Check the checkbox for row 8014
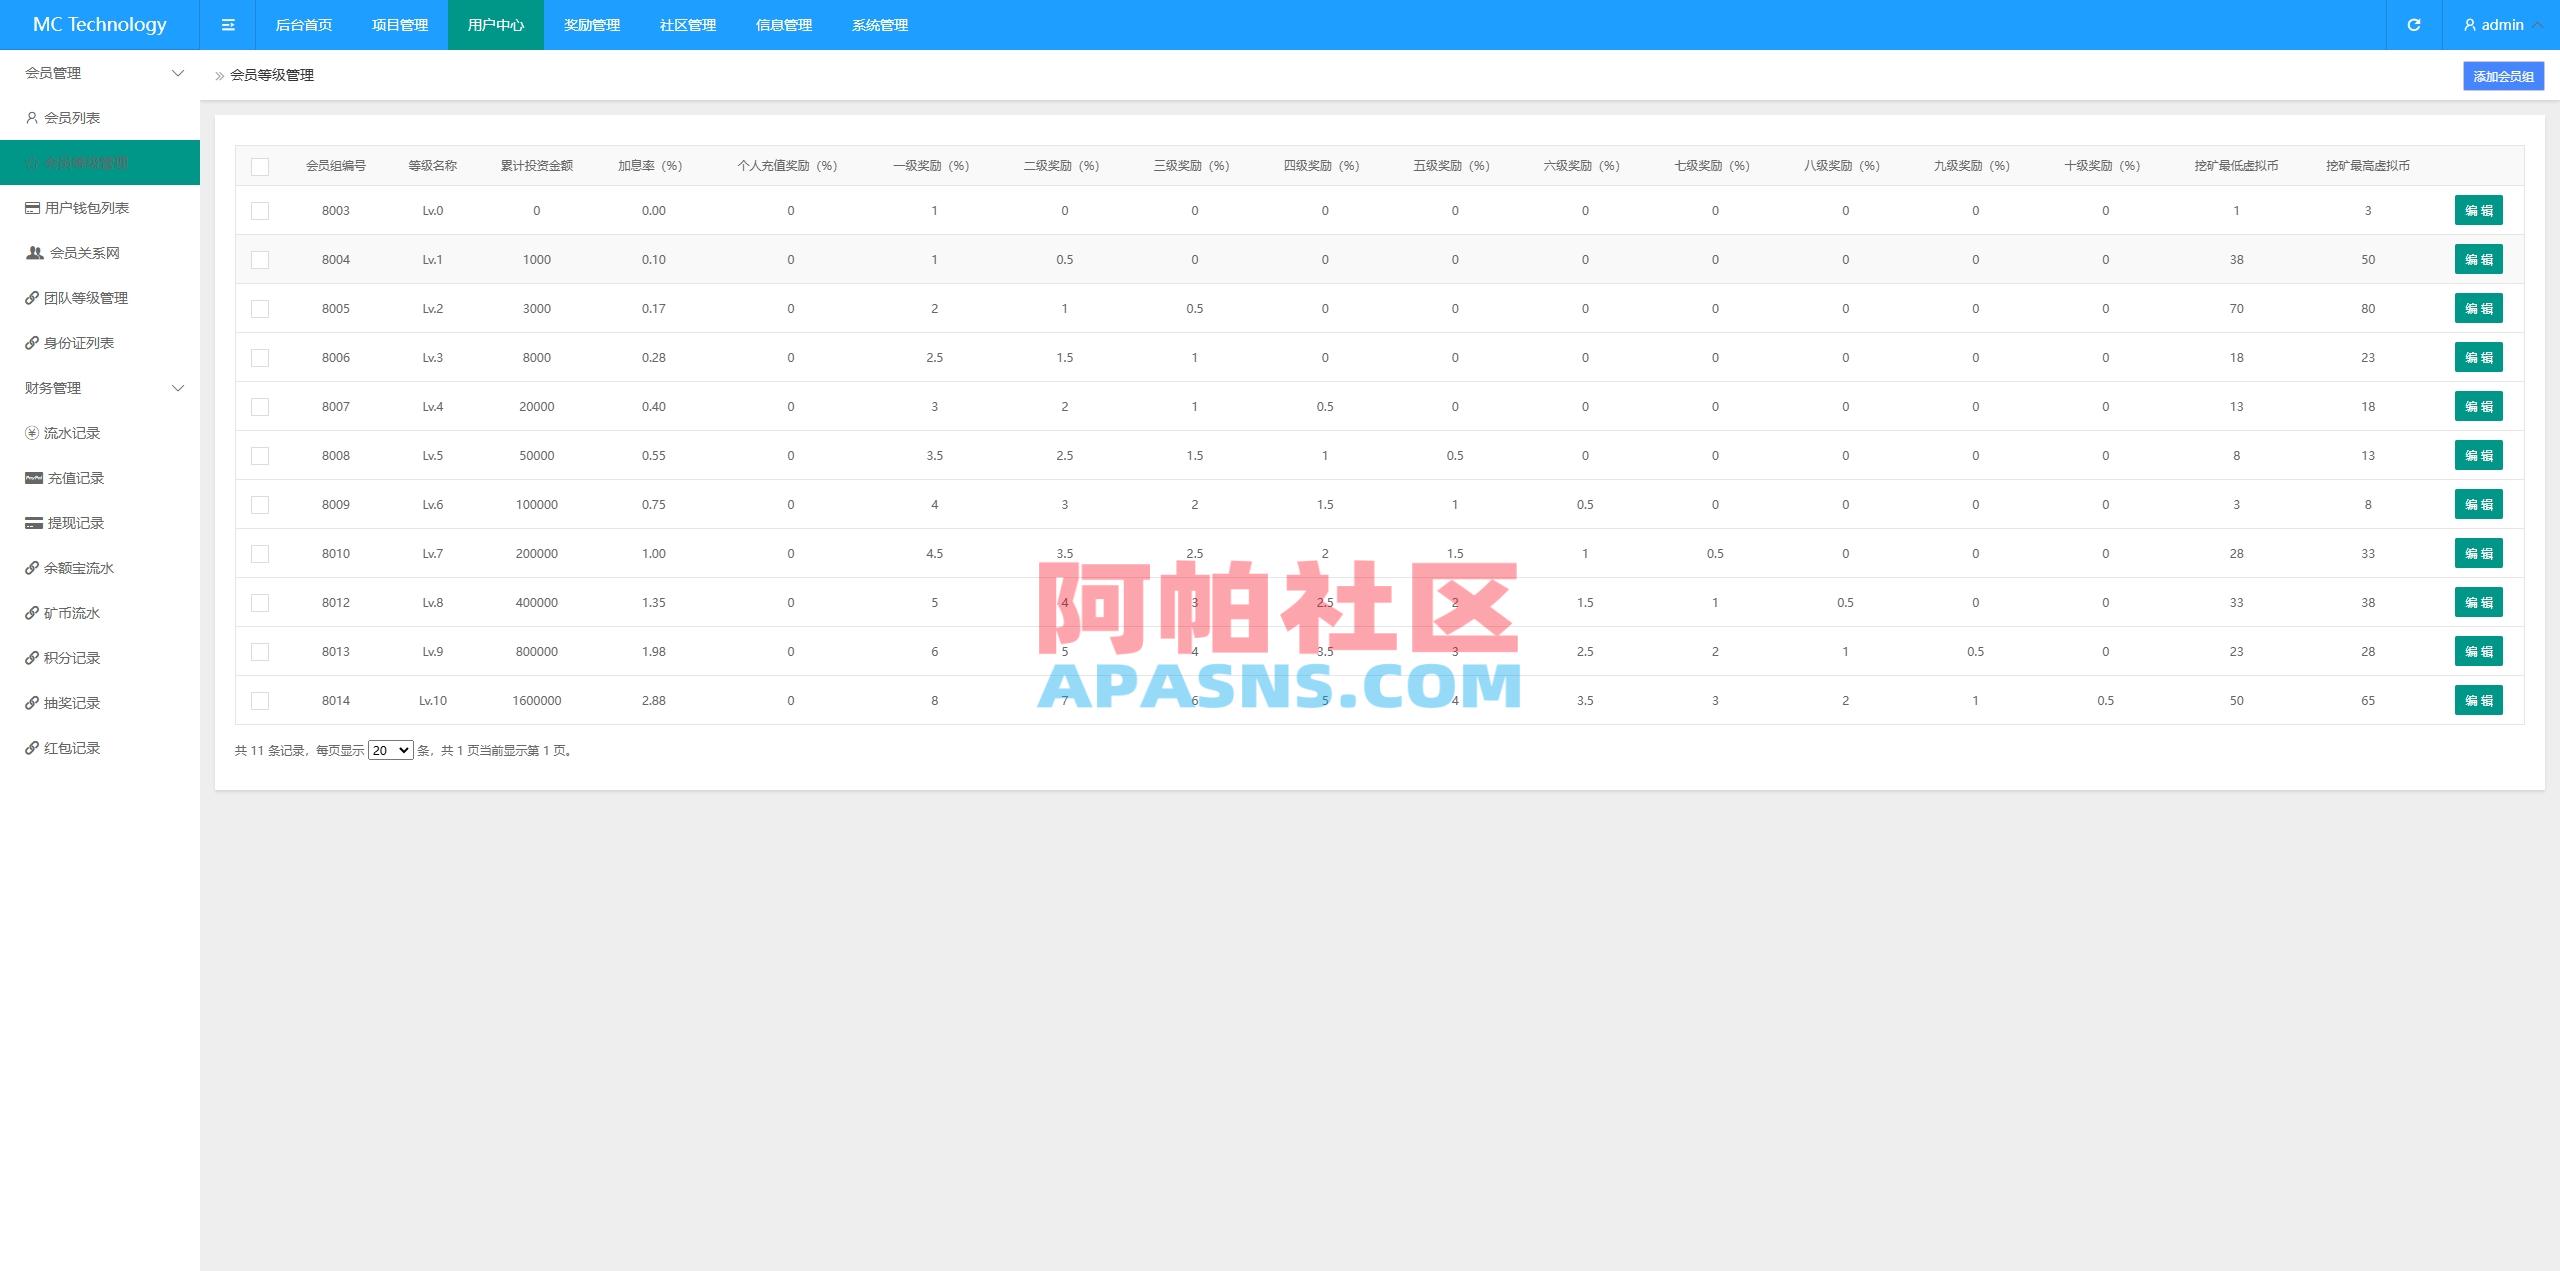 tap(261, 701)
